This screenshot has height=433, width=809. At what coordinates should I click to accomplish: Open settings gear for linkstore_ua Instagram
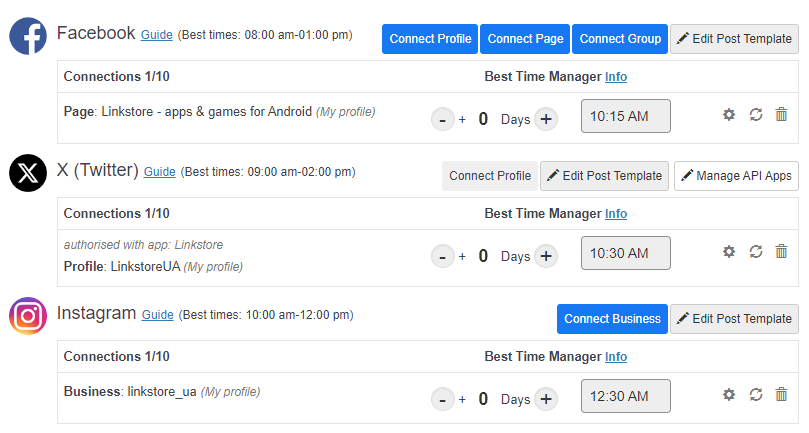coord(729,395)
